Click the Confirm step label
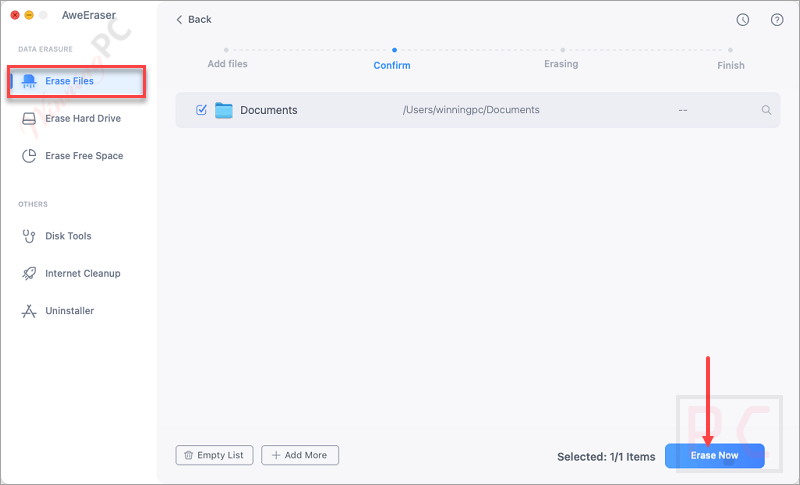 392,65
